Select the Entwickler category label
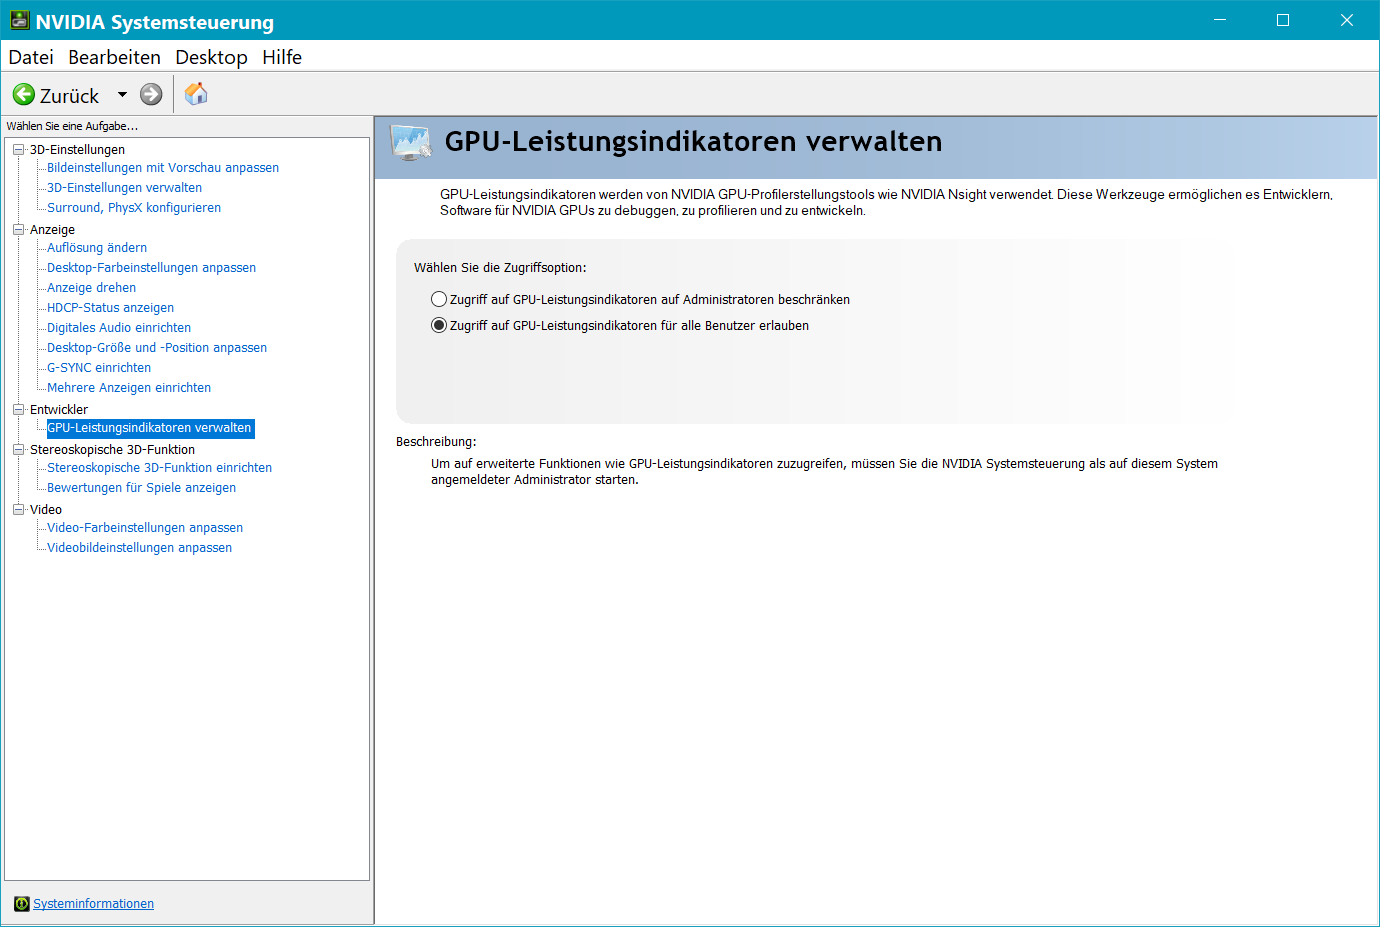The image size is (1380, 927). (x=59, y=410)
